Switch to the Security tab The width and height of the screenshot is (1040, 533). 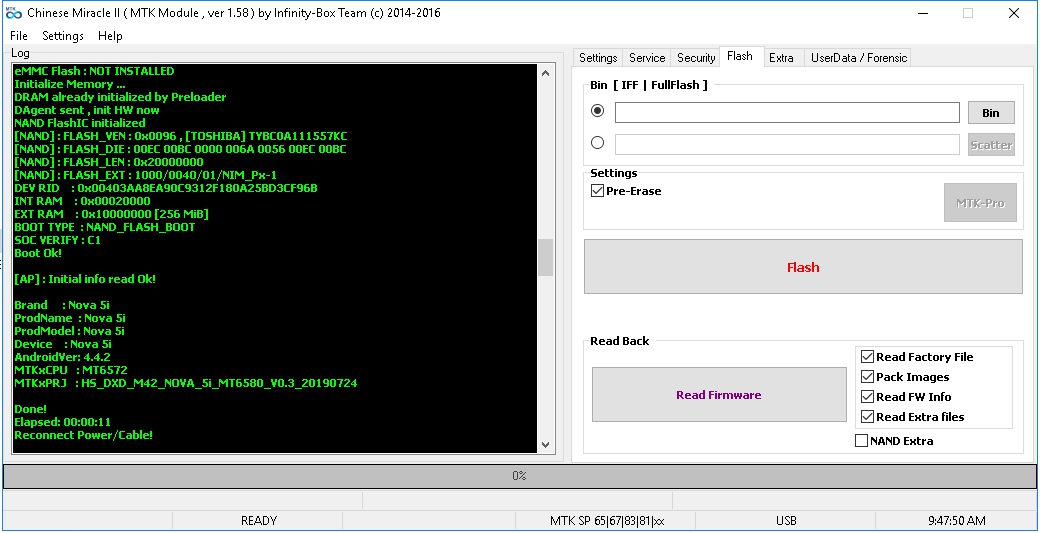[696, 58]
